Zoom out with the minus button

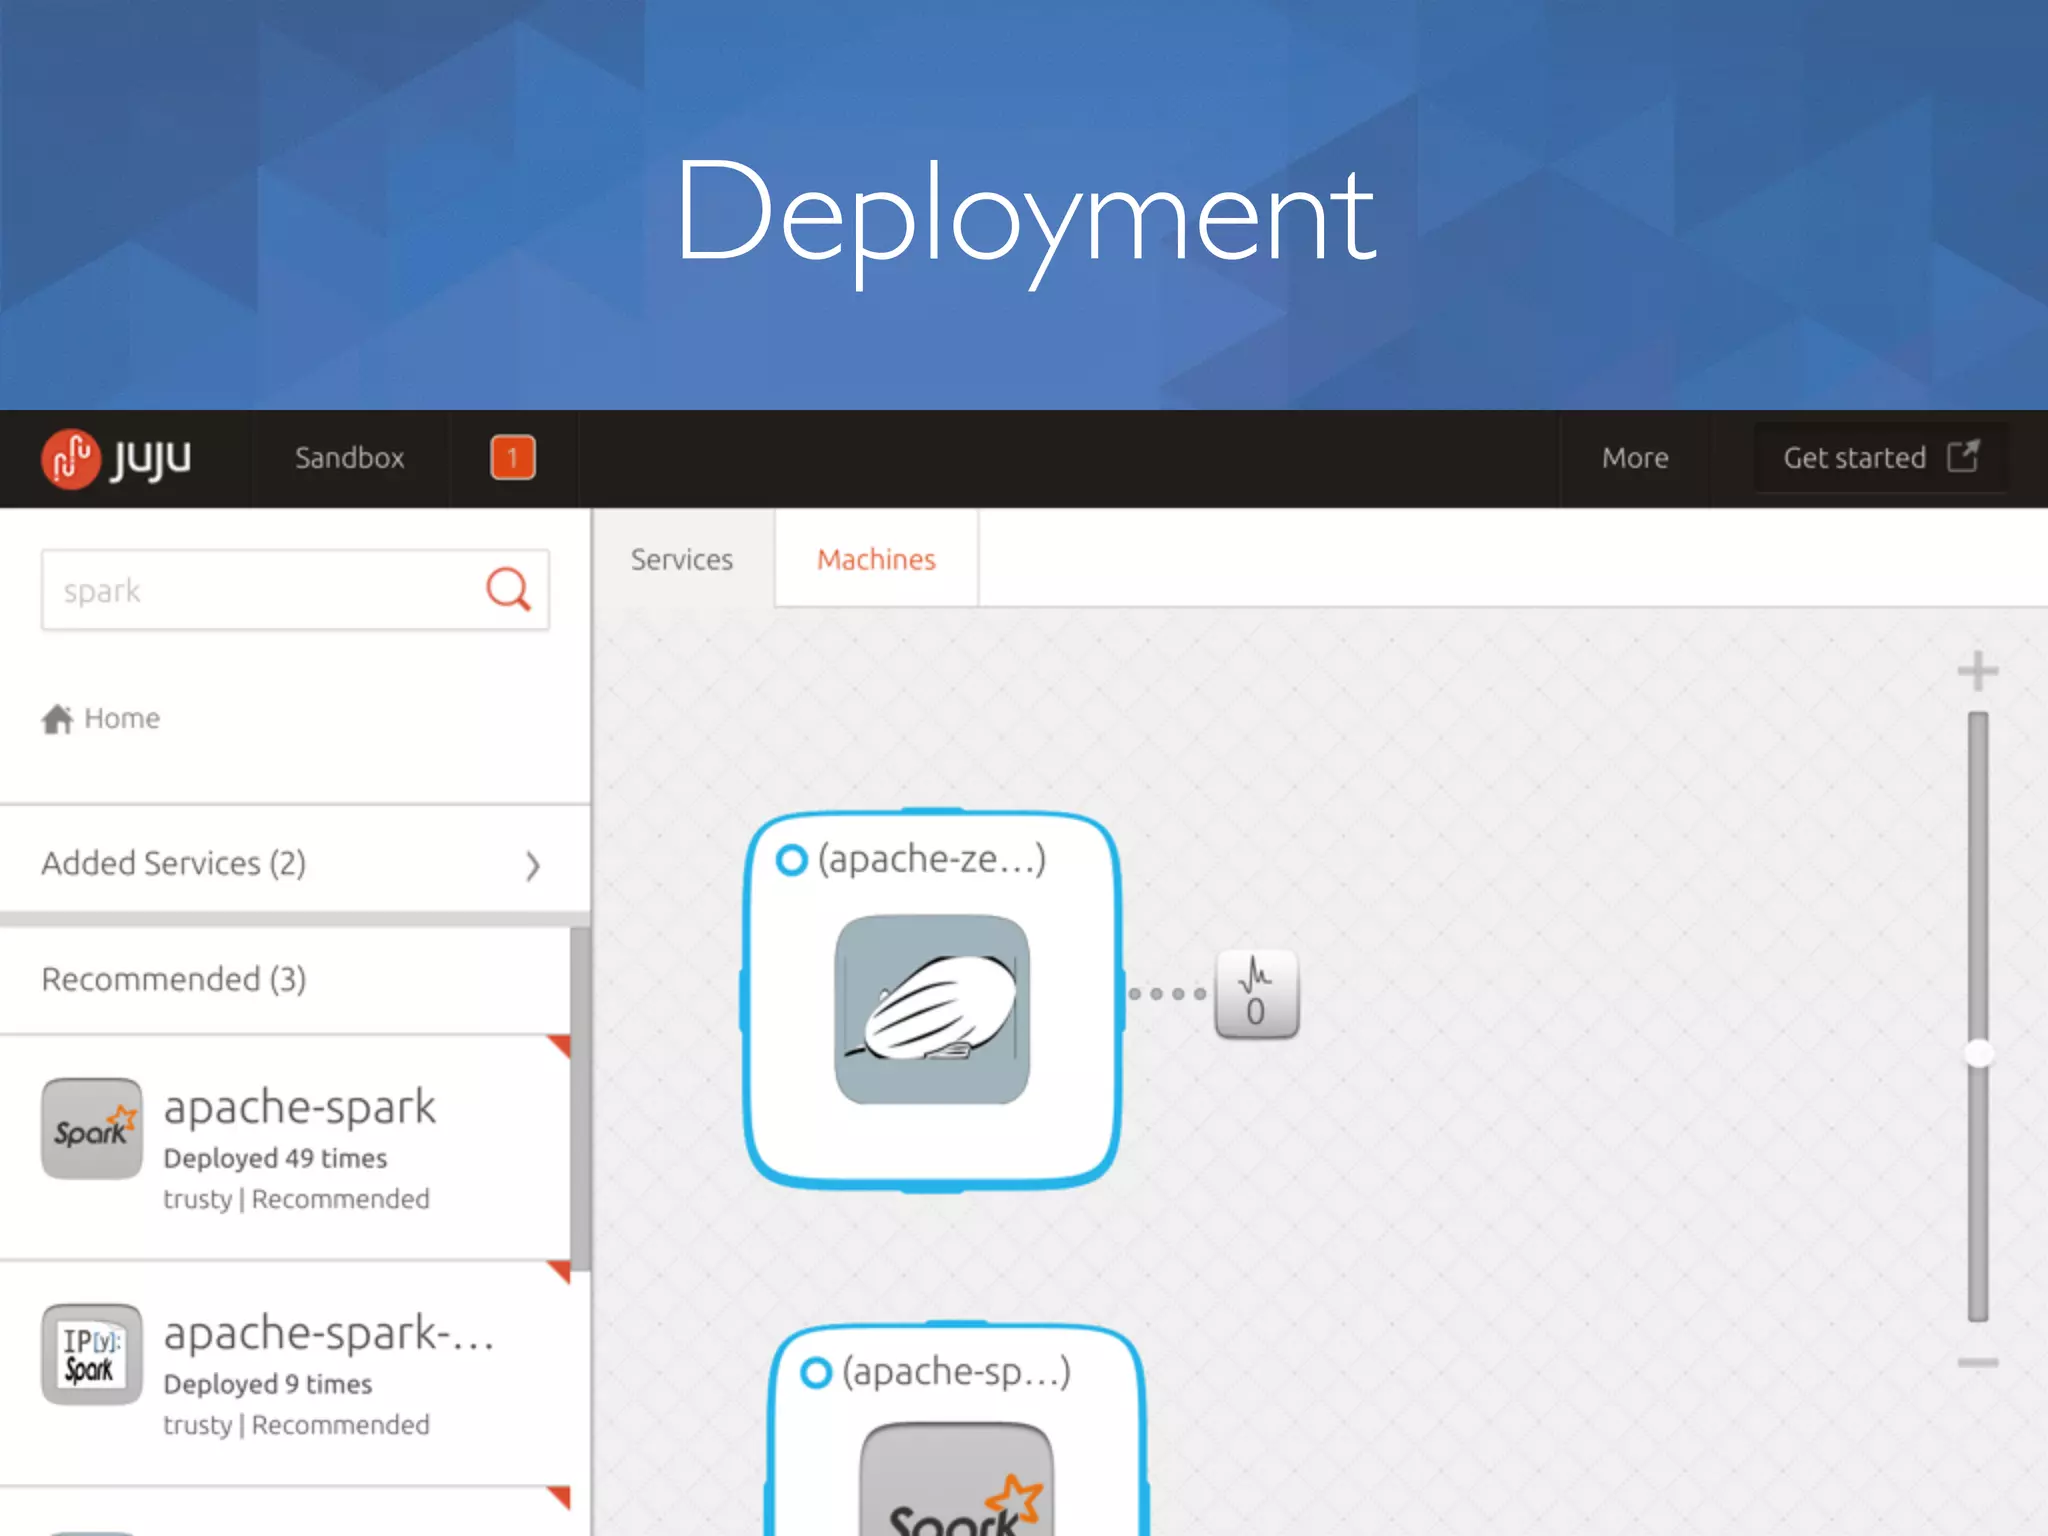tap(1978, 1363)
